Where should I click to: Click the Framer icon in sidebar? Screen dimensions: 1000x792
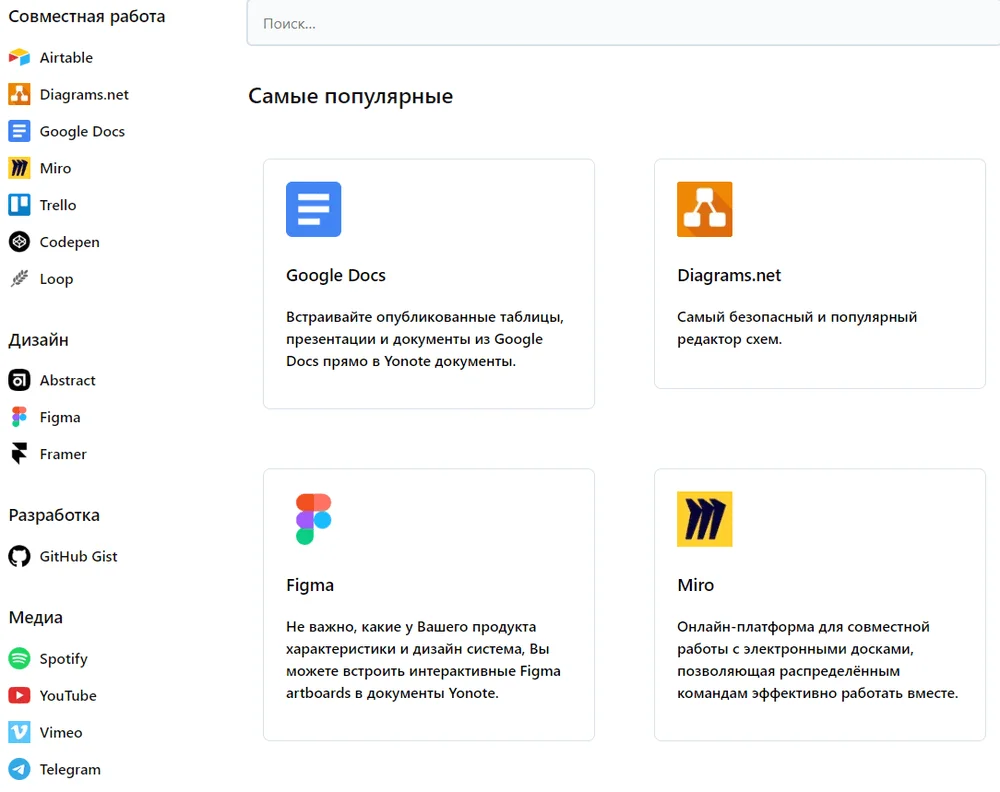[19, 454]
